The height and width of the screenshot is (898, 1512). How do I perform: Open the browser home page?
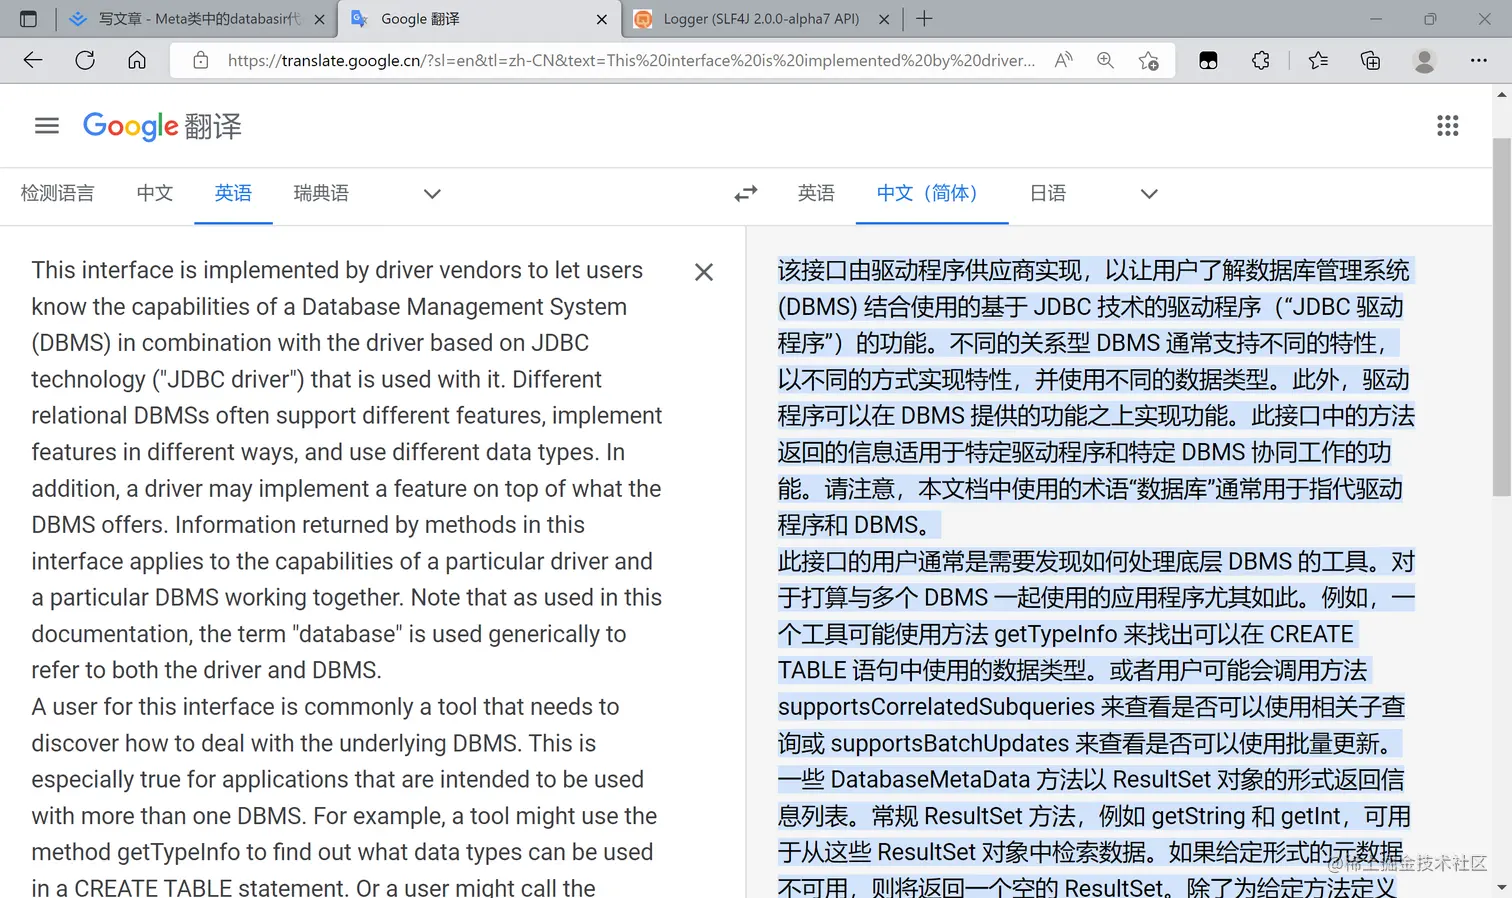tap(137, 60)
